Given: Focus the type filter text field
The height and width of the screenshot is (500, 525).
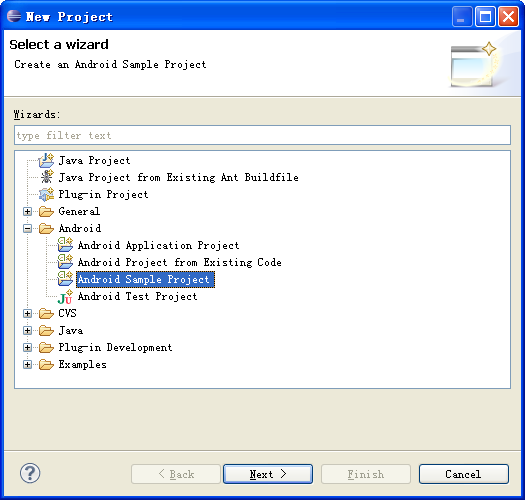Looking at the screenshot, I should tap(262, 135).
